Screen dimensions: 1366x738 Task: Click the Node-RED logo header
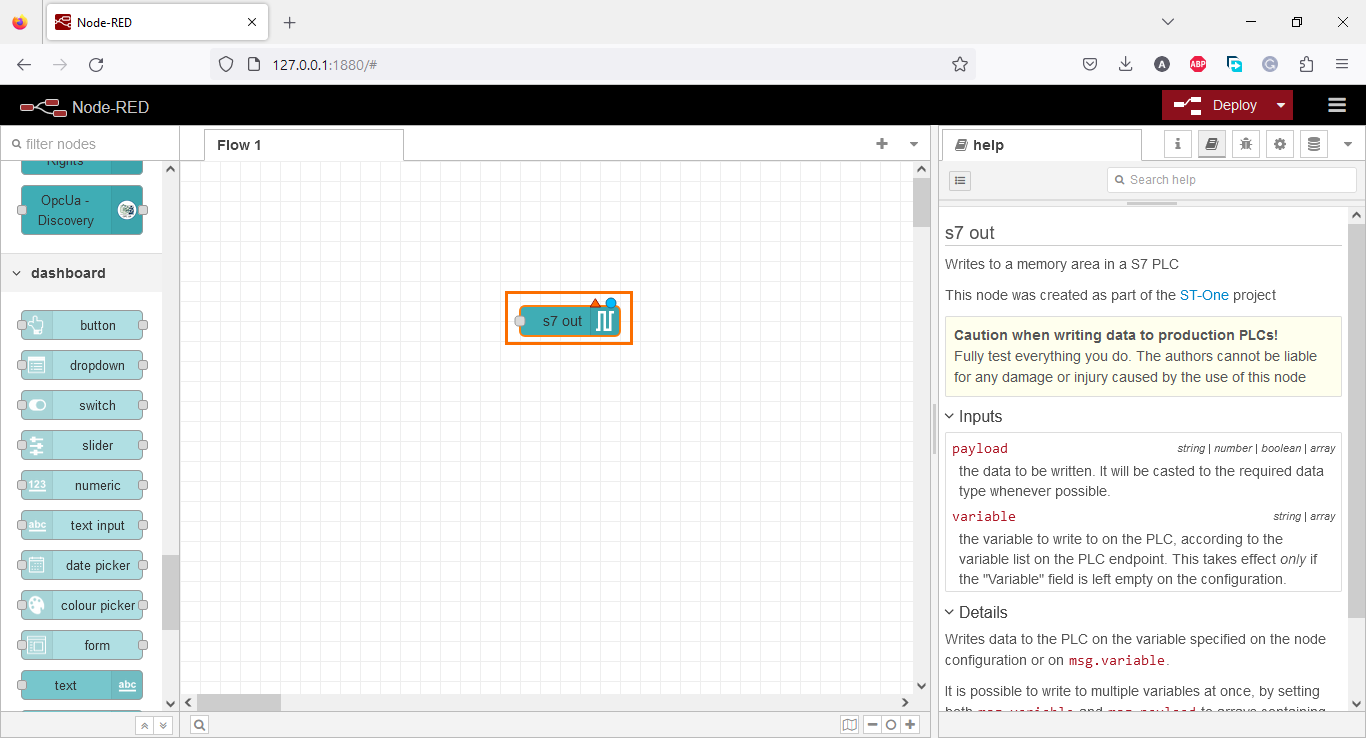(84, 107)
